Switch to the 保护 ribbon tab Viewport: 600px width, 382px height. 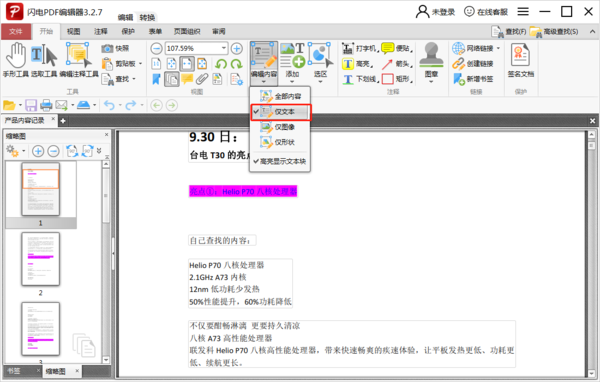tap(128, 31)
